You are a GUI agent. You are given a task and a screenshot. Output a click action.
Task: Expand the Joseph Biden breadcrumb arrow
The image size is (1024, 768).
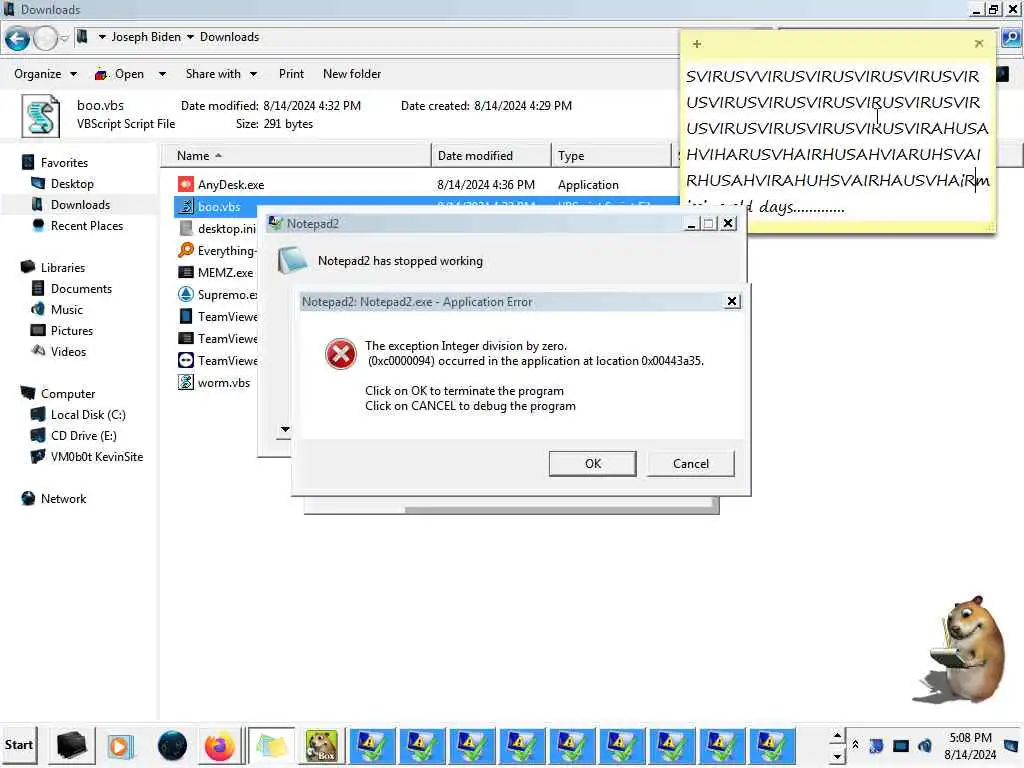[190, 37]
